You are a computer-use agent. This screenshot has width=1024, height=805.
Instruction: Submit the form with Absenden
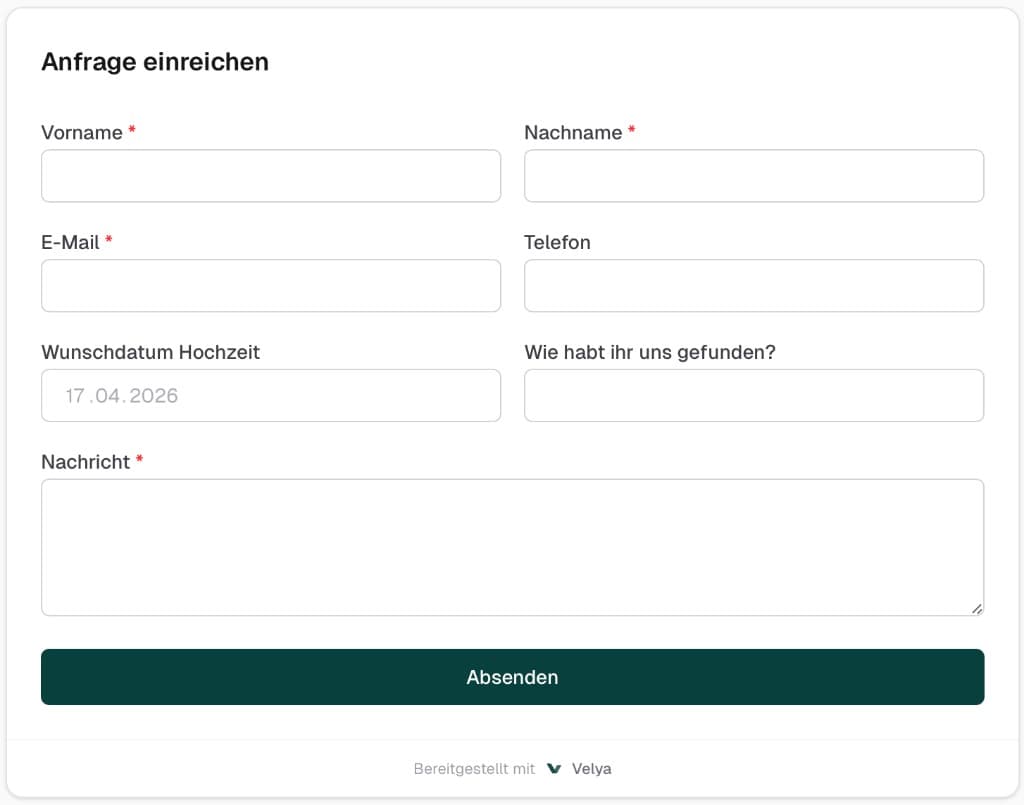[x=513, y=677]
